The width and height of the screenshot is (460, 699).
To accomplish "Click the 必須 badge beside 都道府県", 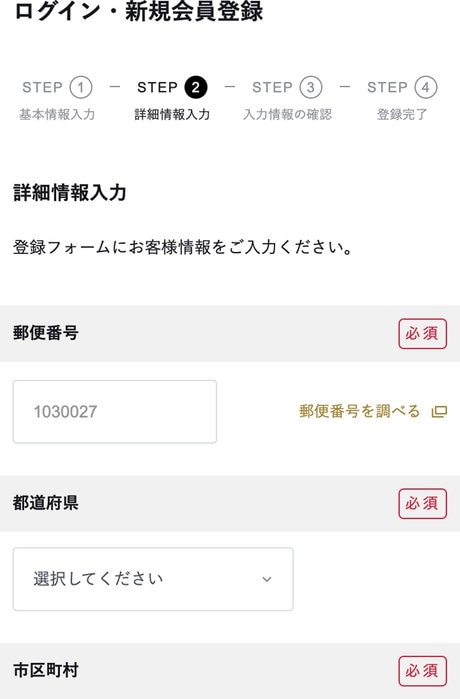I will pos(422,503).
